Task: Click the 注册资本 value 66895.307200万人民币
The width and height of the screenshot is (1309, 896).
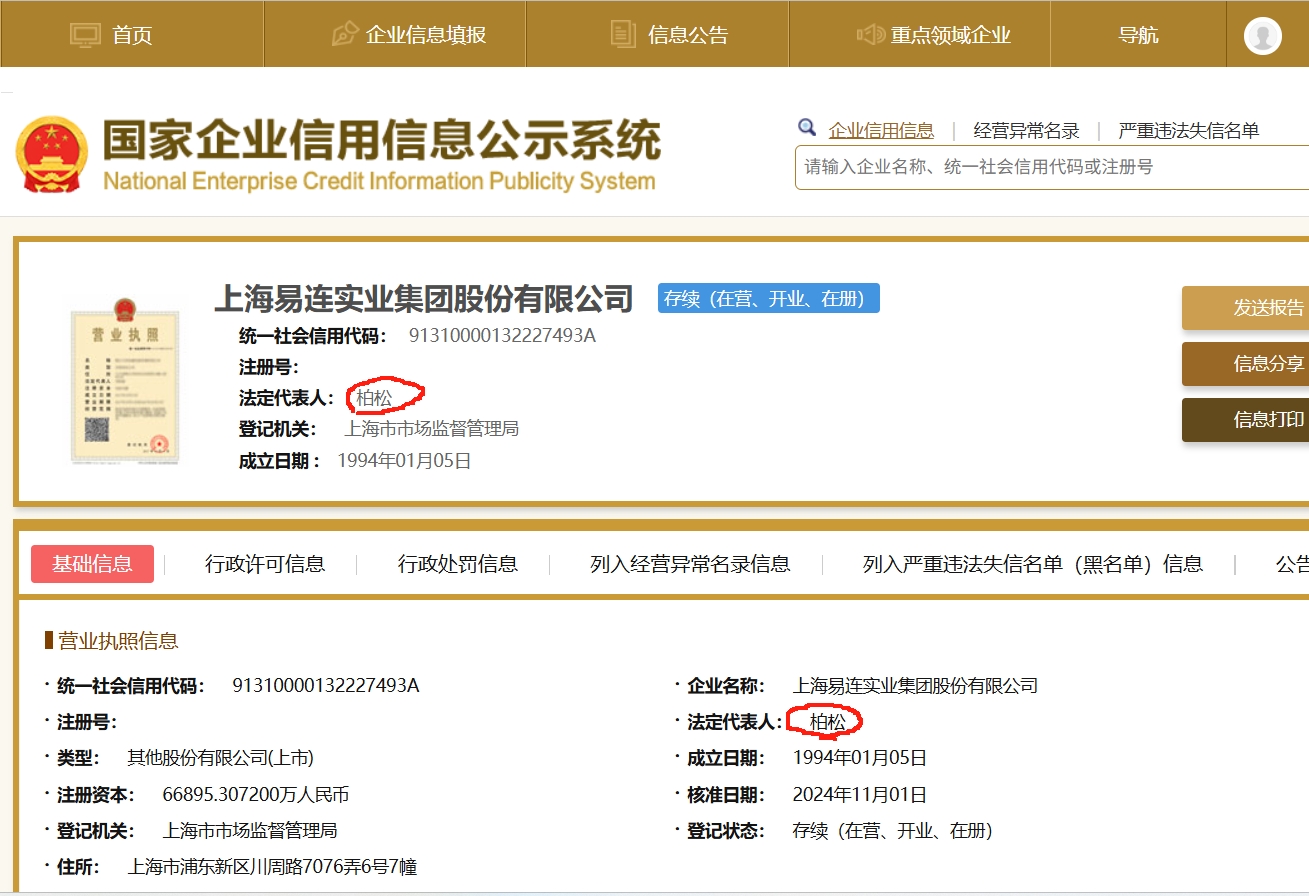Action: (x=256, y=795)
